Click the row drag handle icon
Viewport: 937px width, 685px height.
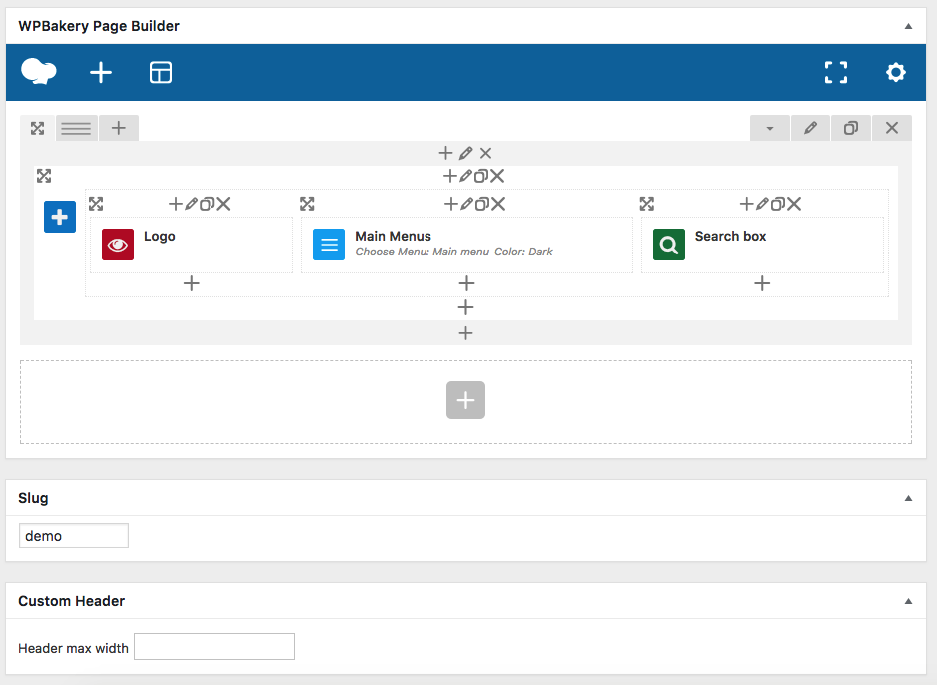(38, 128)
